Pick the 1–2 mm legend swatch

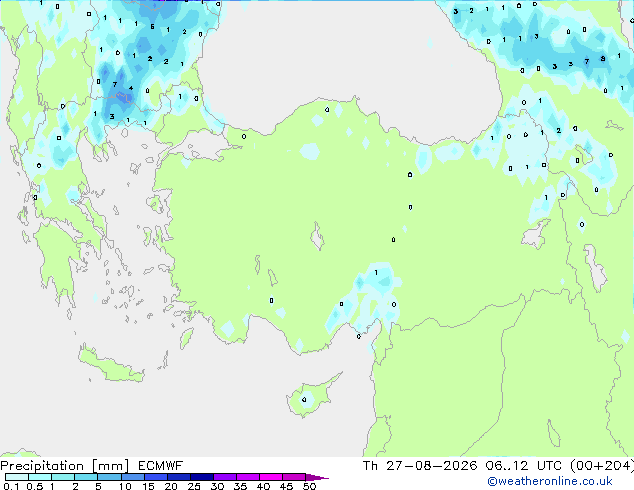tap(63, 477)
